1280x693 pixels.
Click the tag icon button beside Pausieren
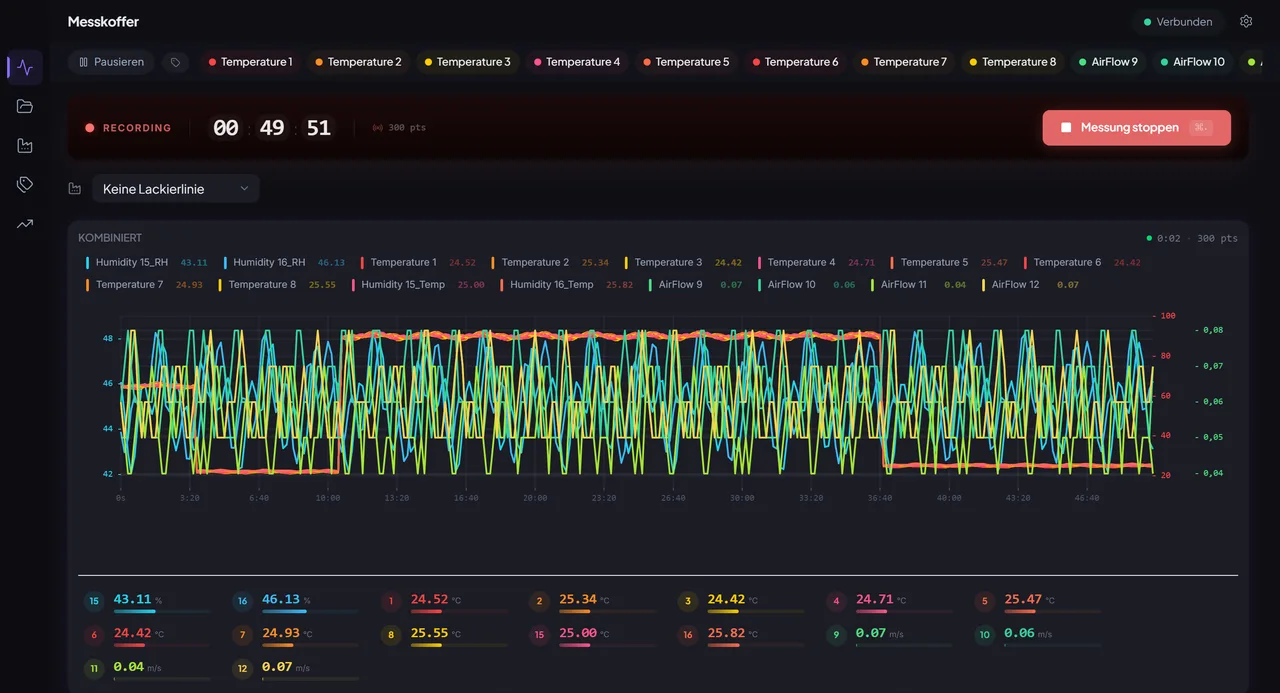pyautogui.click(x=176, y=62)
